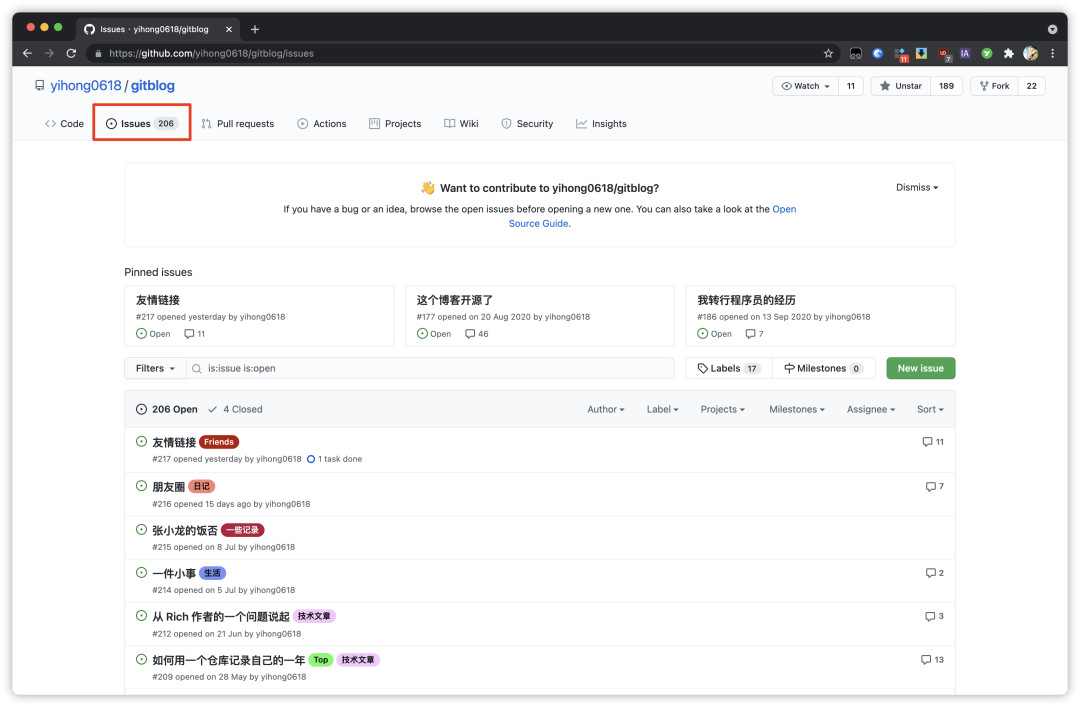Image resolution: width=1080 pixels, height=707 pixels.
Task: Open the Sort dropdown
Action: point(929,409)
